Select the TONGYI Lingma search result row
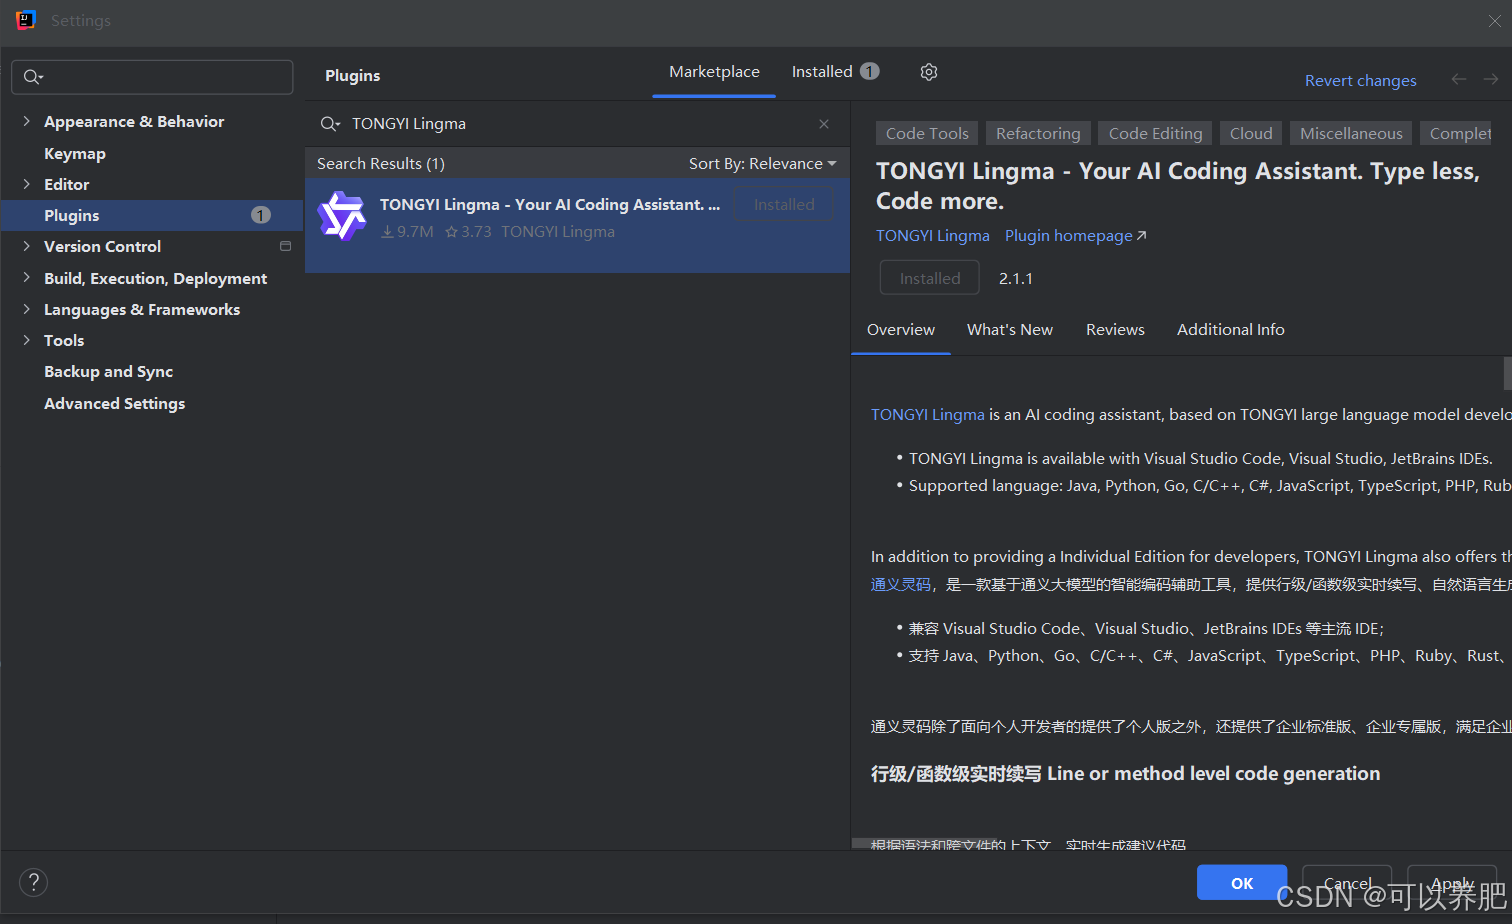The image size is (1512, 924). 577,226
